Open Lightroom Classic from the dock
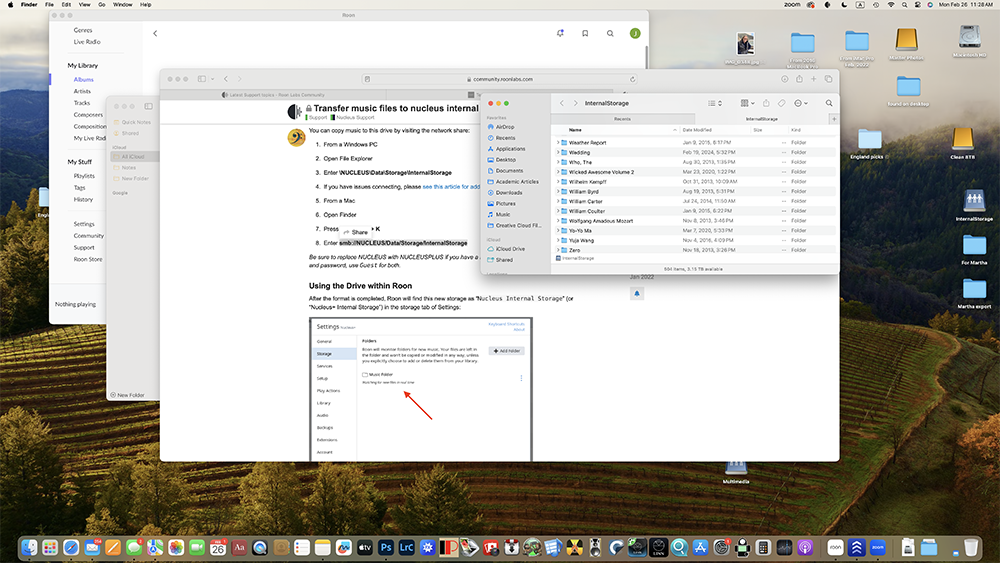The width and height of the screenshot is (1000, 563). coord(406,547)
